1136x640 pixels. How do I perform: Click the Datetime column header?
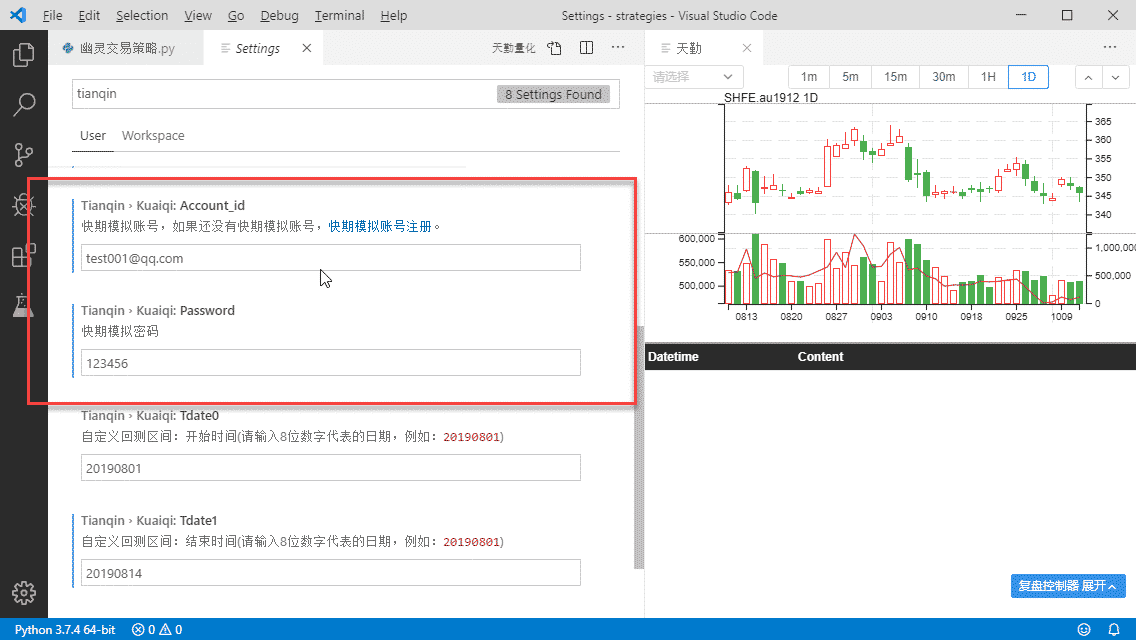(x=673, y=357)
